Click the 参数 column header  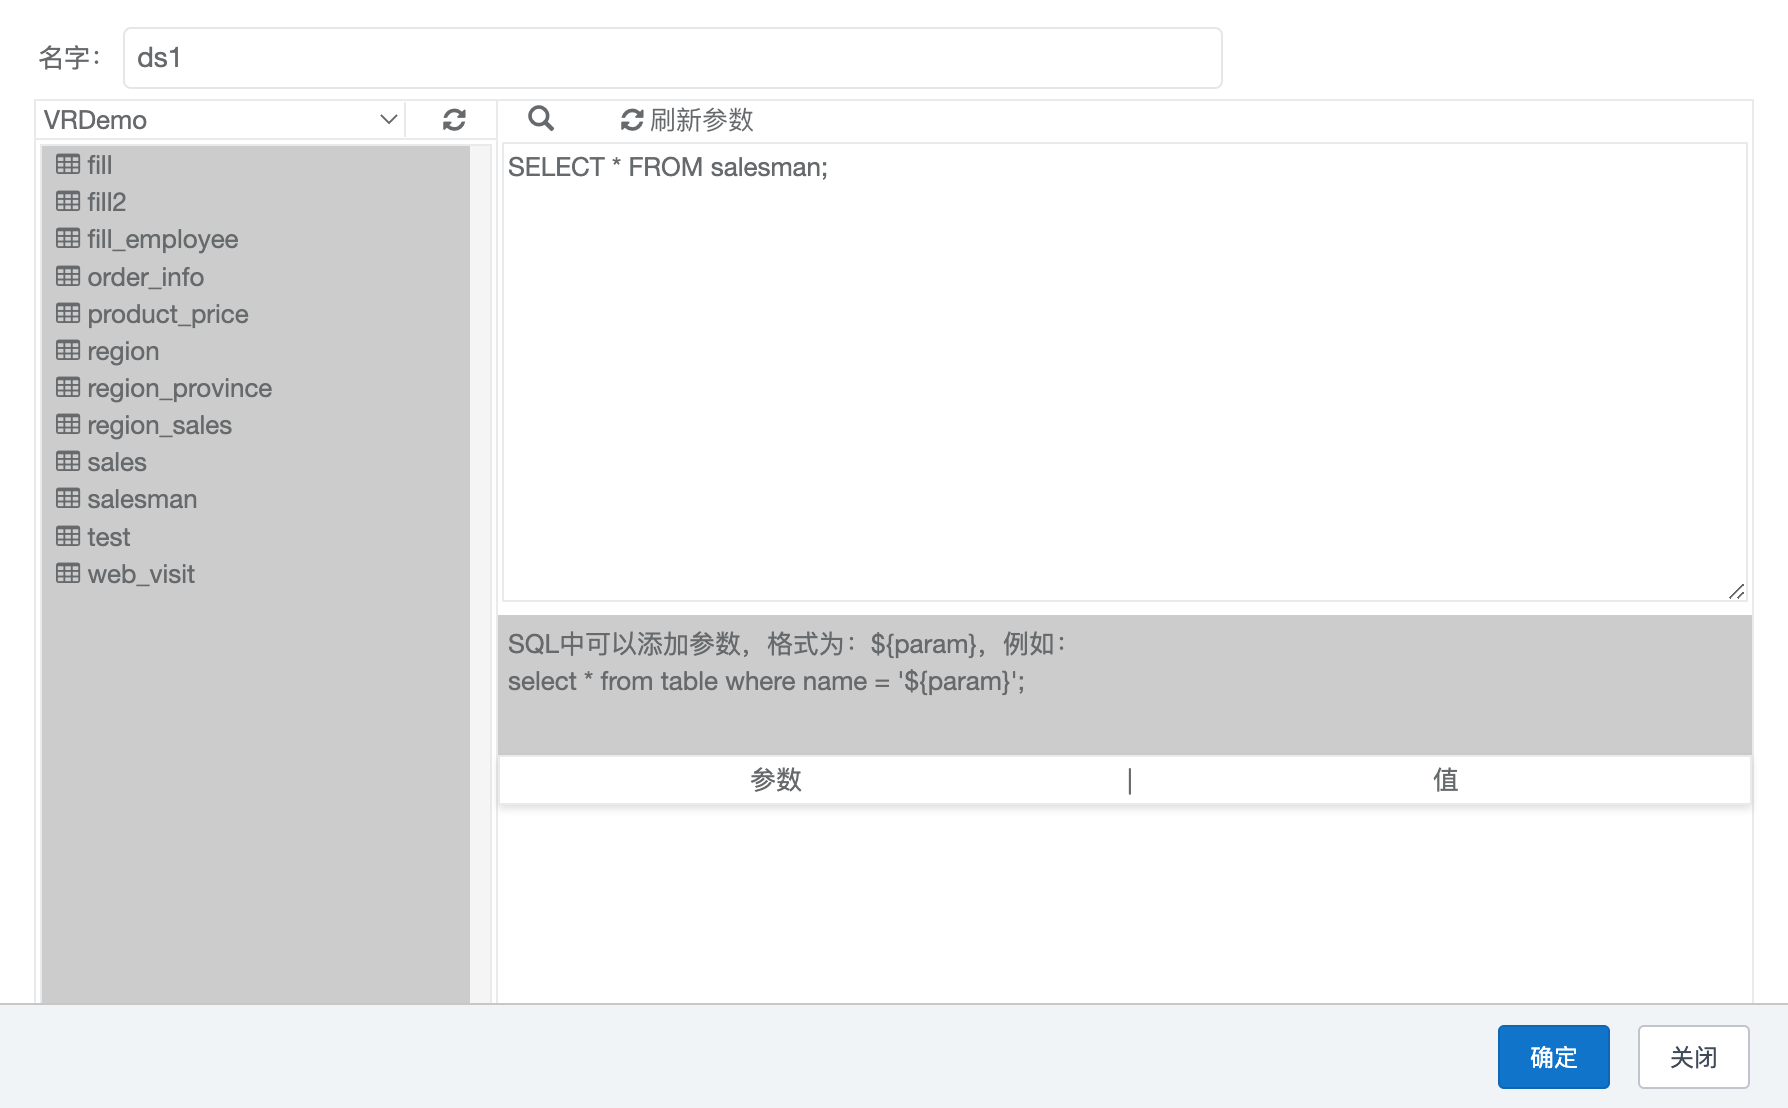(x=776, y=780)
